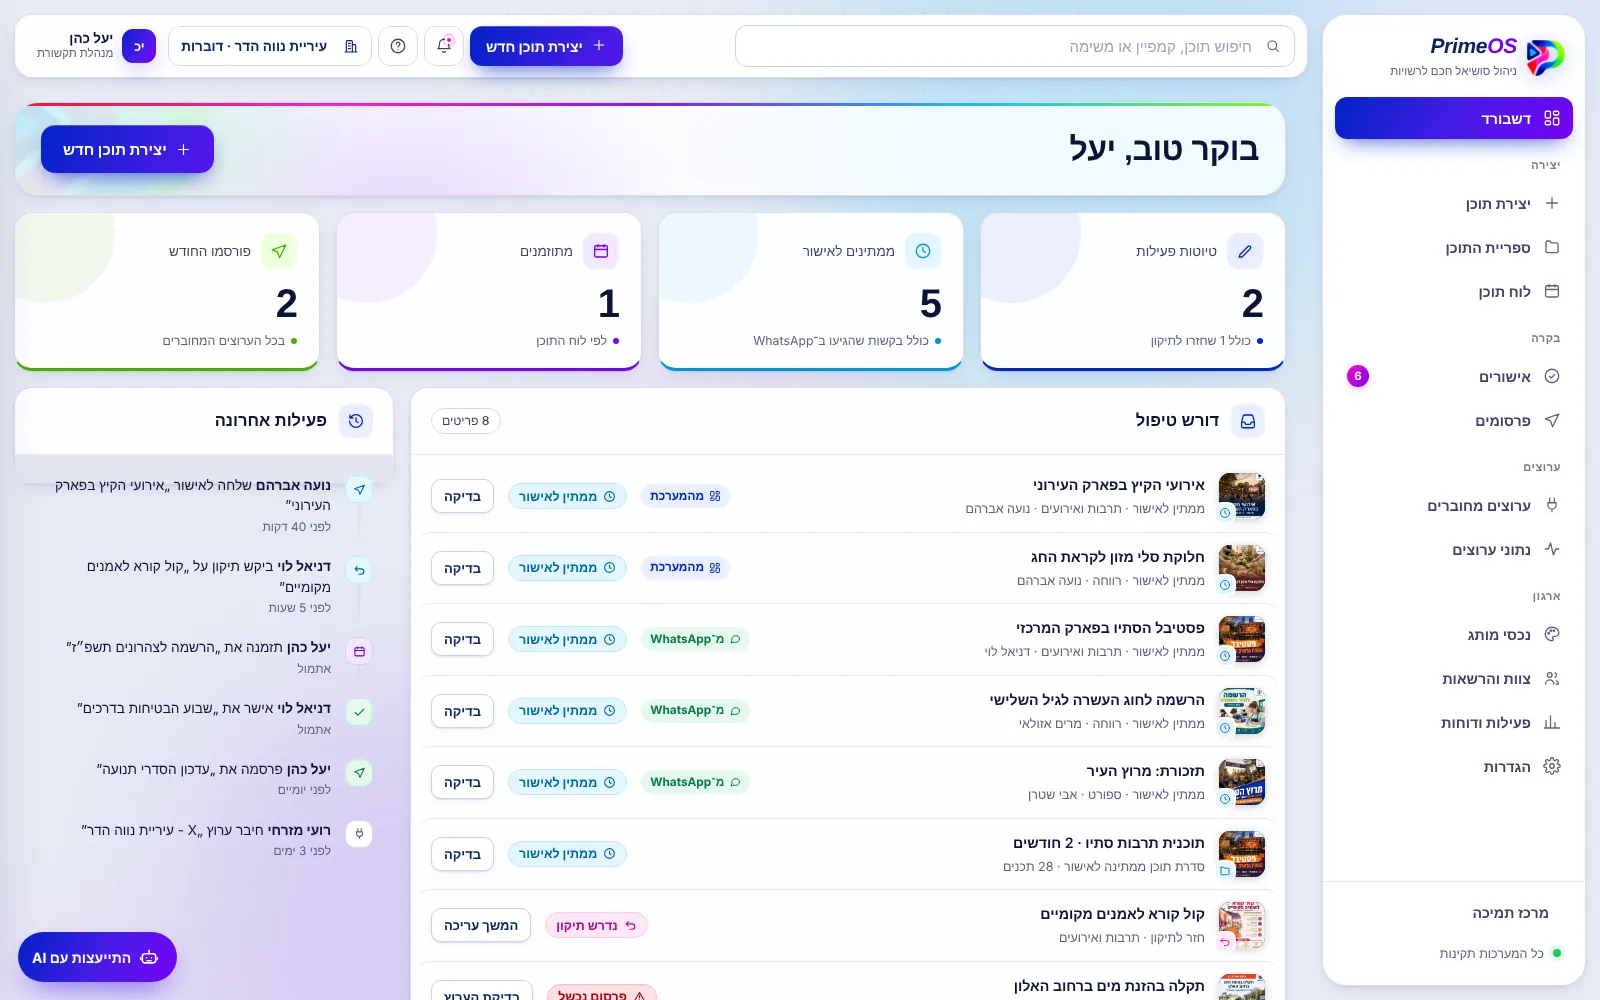1600x1000 pixels.
Task: Open יצירת תוכן in sidebar
Action: (x=1453, y=203)
